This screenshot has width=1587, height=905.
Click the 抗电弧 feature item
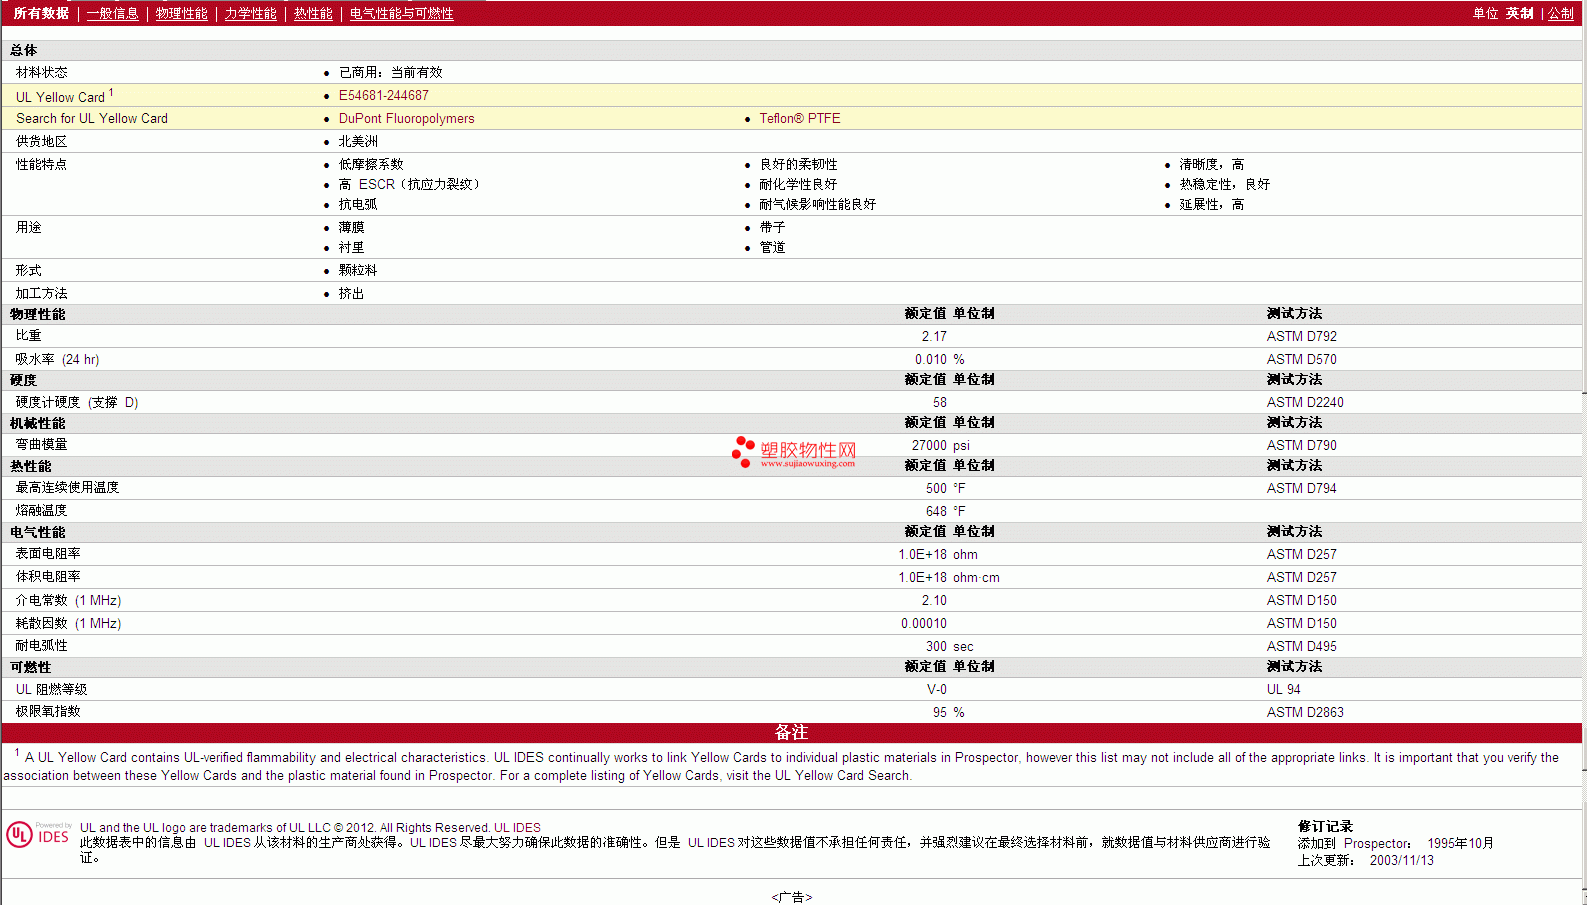click(358, 204)
